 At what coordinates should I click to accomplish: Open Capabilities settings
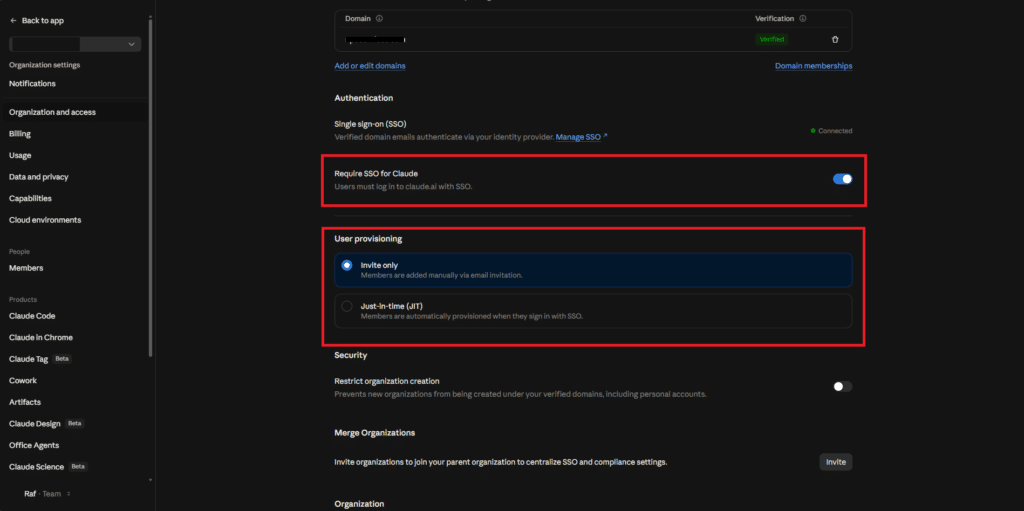pyautogui.click(x=30, y=199)
